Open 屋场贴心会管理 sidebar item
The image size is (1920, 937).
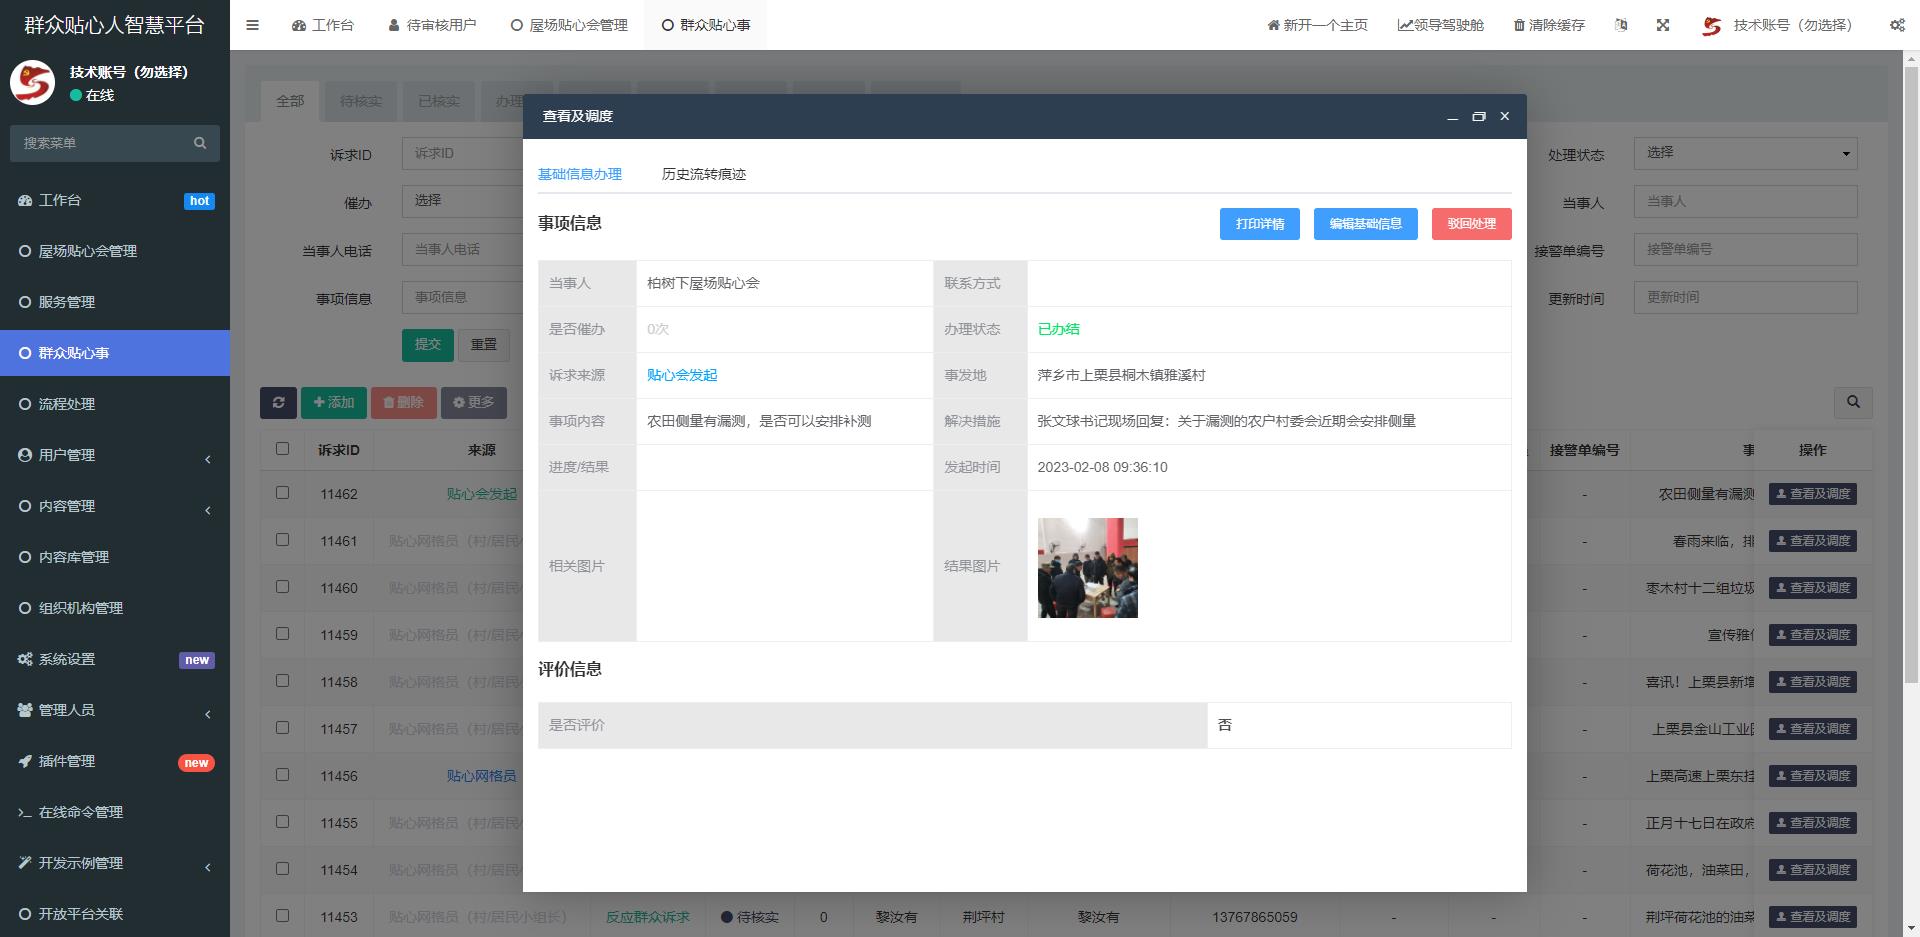(x=115, y=251)
